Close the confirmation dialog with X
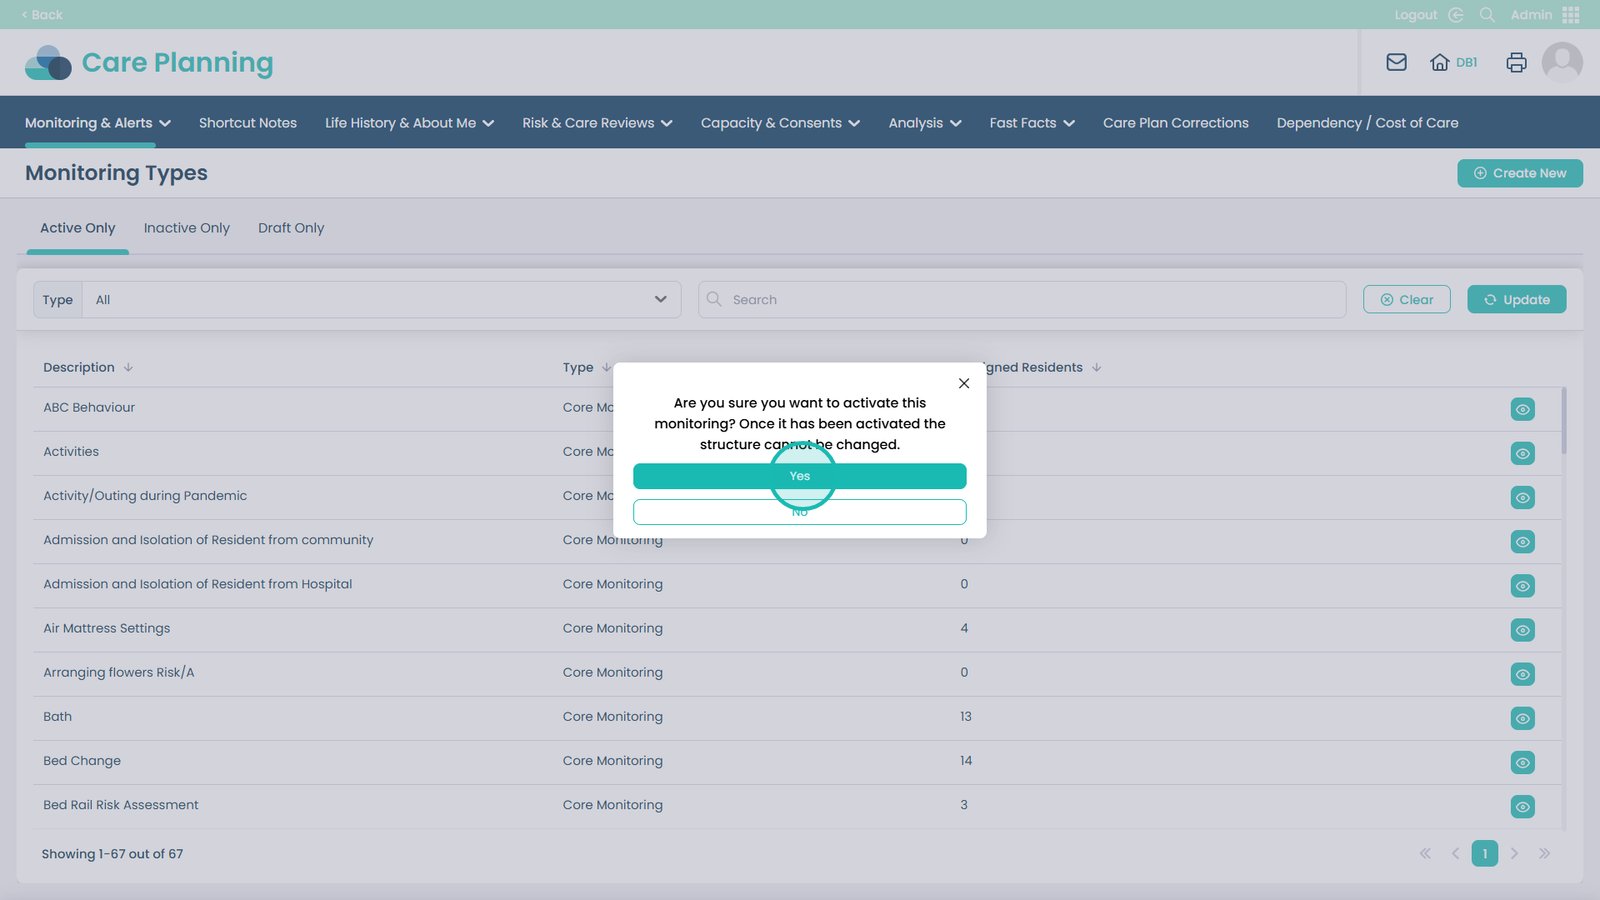The height and width of the screenshot is (900, 1600). [x=964, y=383]
